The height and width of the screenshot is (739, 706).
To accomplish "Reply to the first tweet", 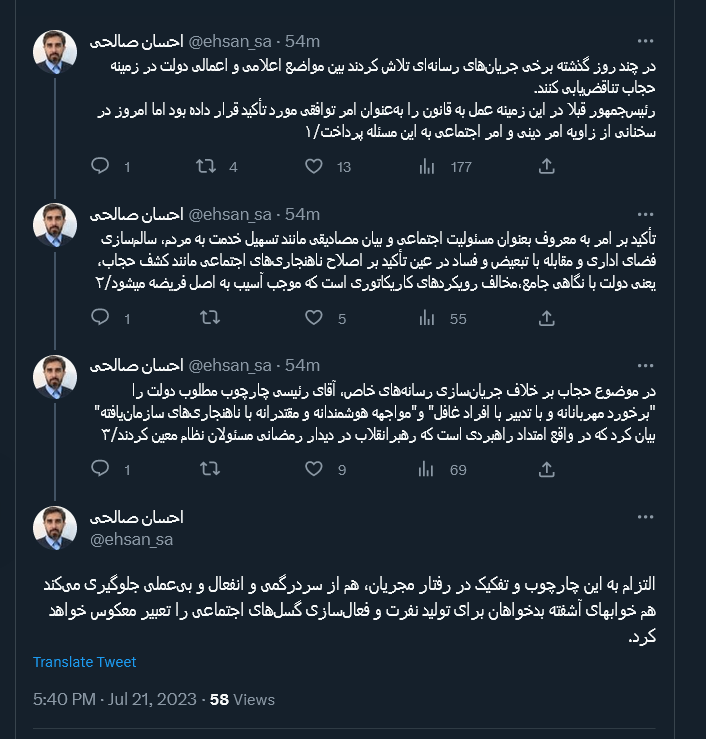I will point(99,167).
